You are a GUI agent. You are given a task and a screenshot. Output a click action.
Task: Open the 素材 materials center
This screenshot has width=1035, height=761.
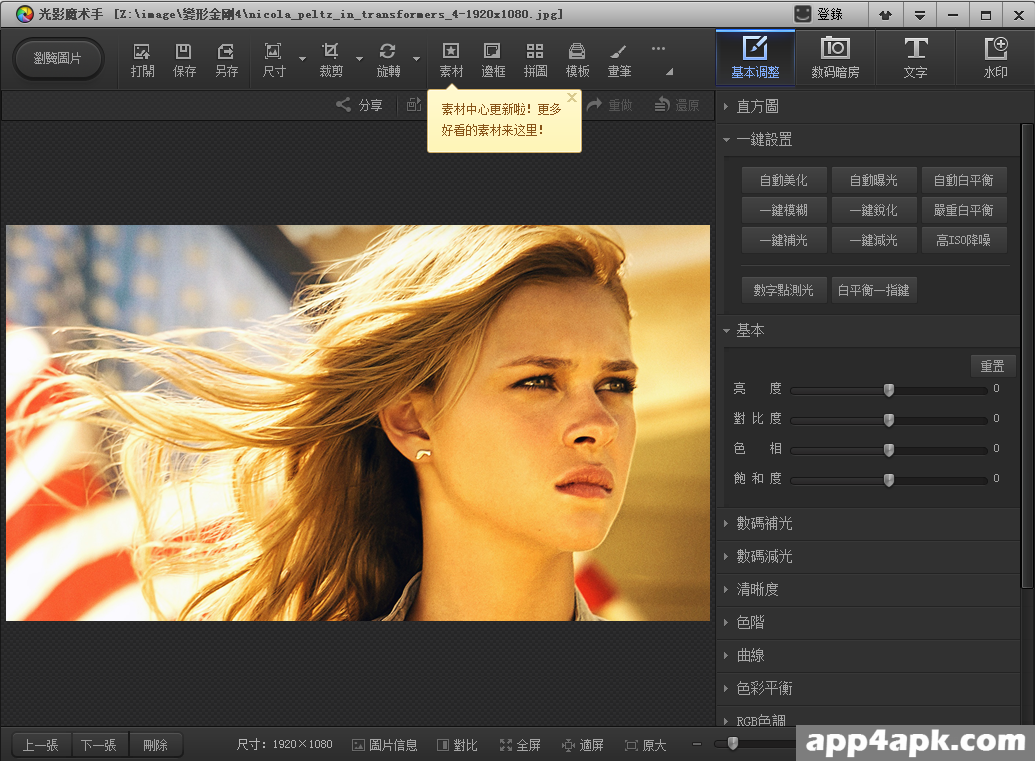451,59
